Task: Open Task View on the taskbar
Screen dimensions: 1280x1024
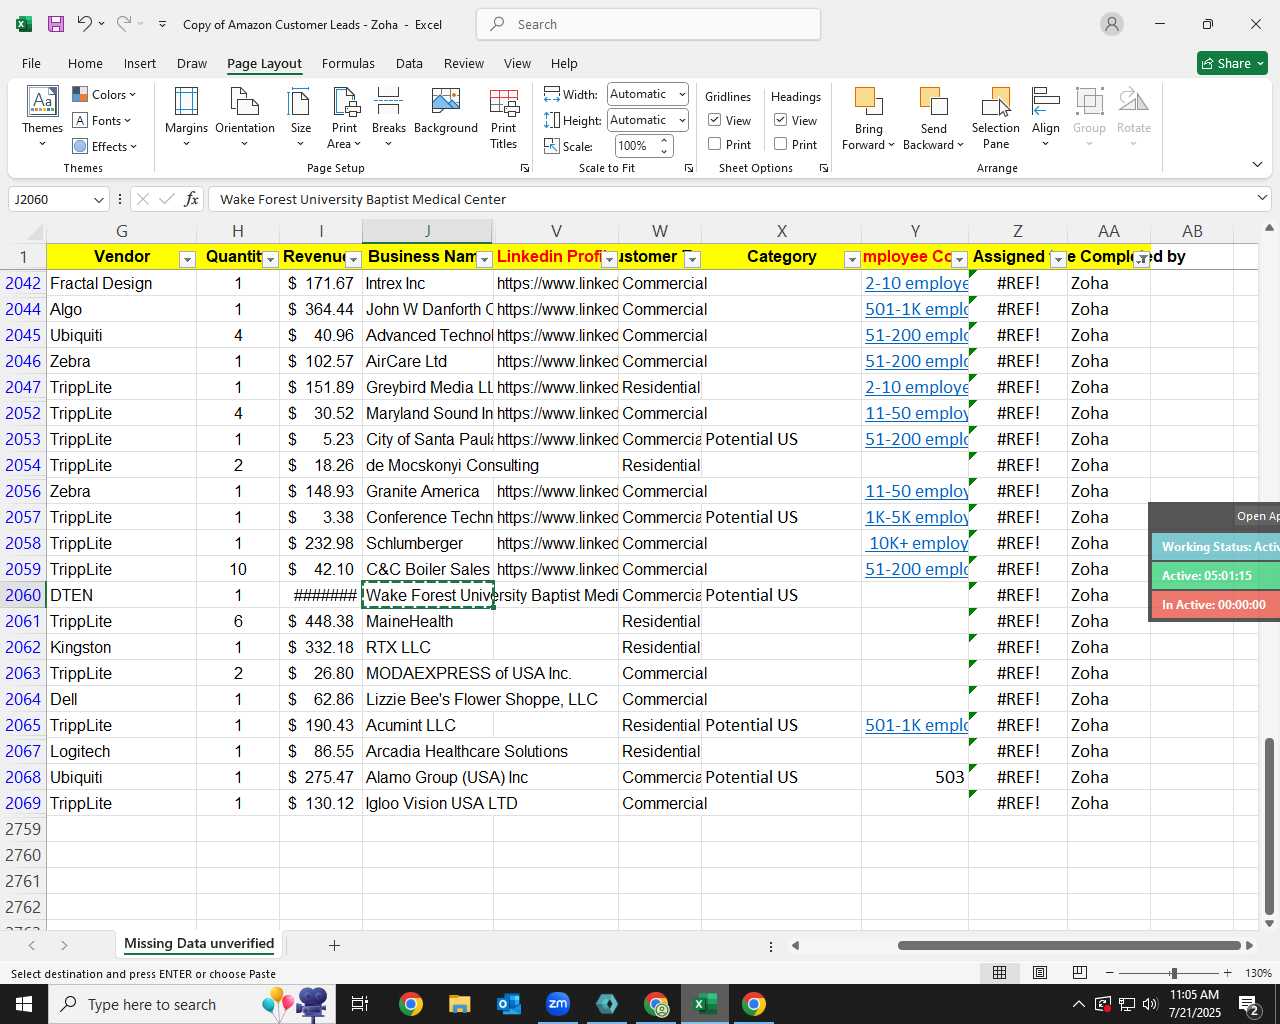Action: tap(360, 1004)
